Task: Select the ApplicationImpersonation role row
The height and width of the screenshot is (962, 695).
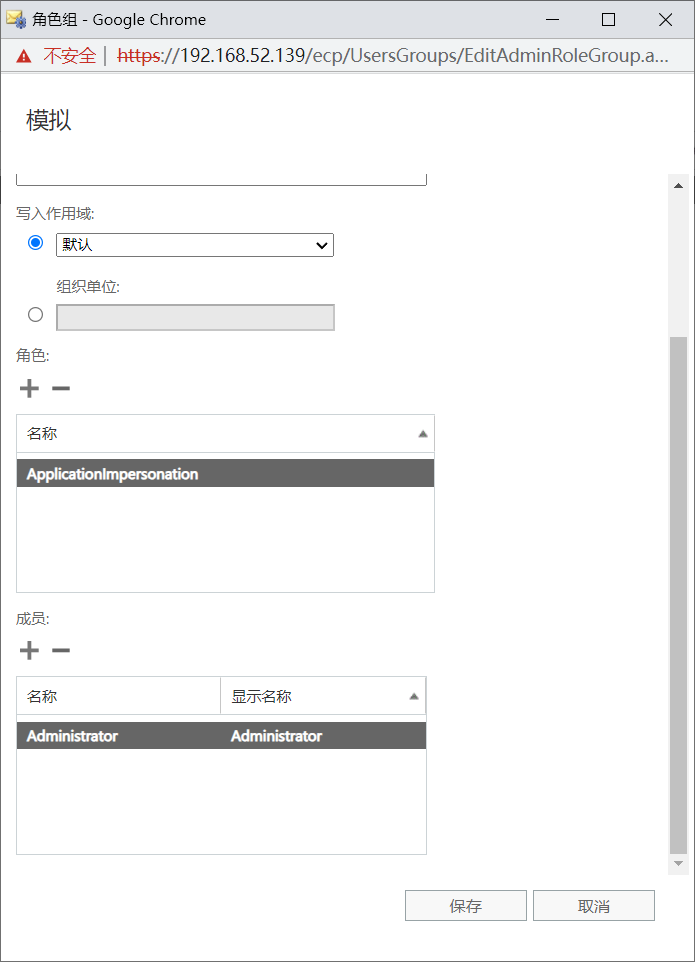Action: (225, 474)
